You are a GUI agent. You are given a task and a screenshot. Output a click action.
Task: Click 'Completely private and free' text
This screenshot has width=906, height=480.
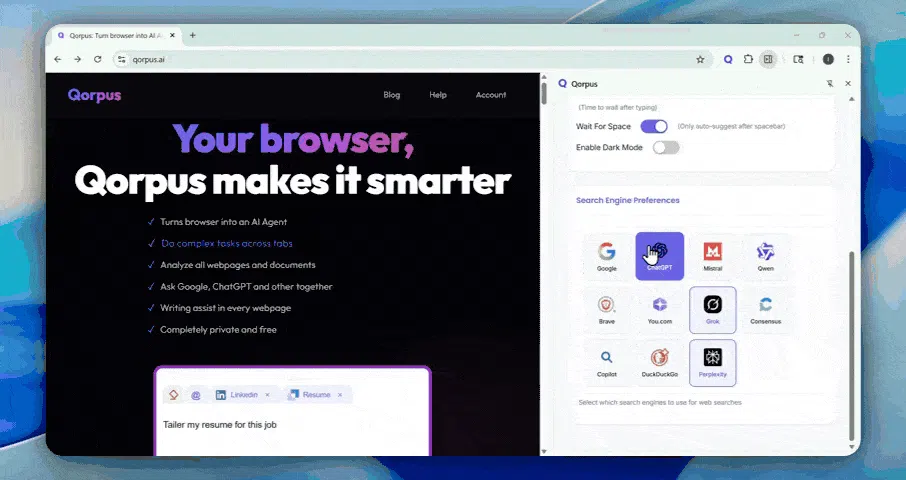click(x=218, y=330)
